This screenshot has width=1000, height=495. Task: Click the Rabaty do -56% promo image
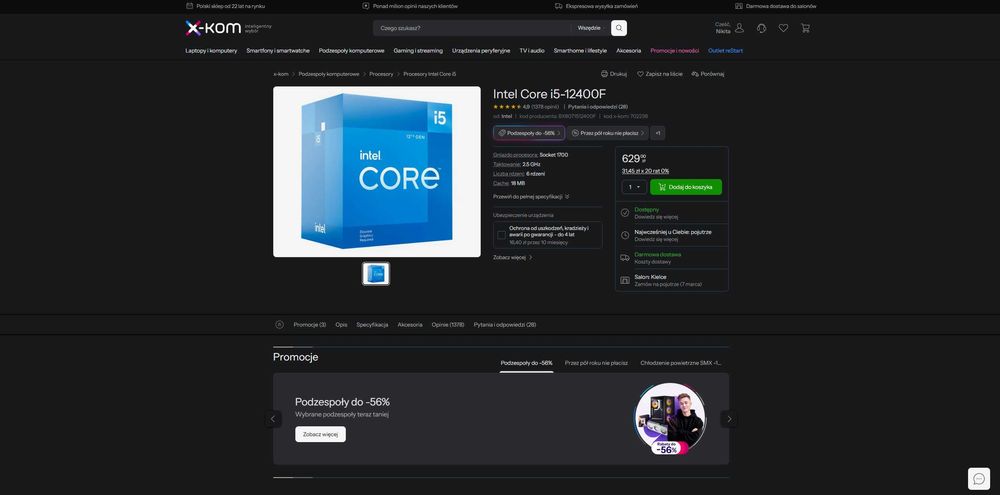click(x=670, y=419)
